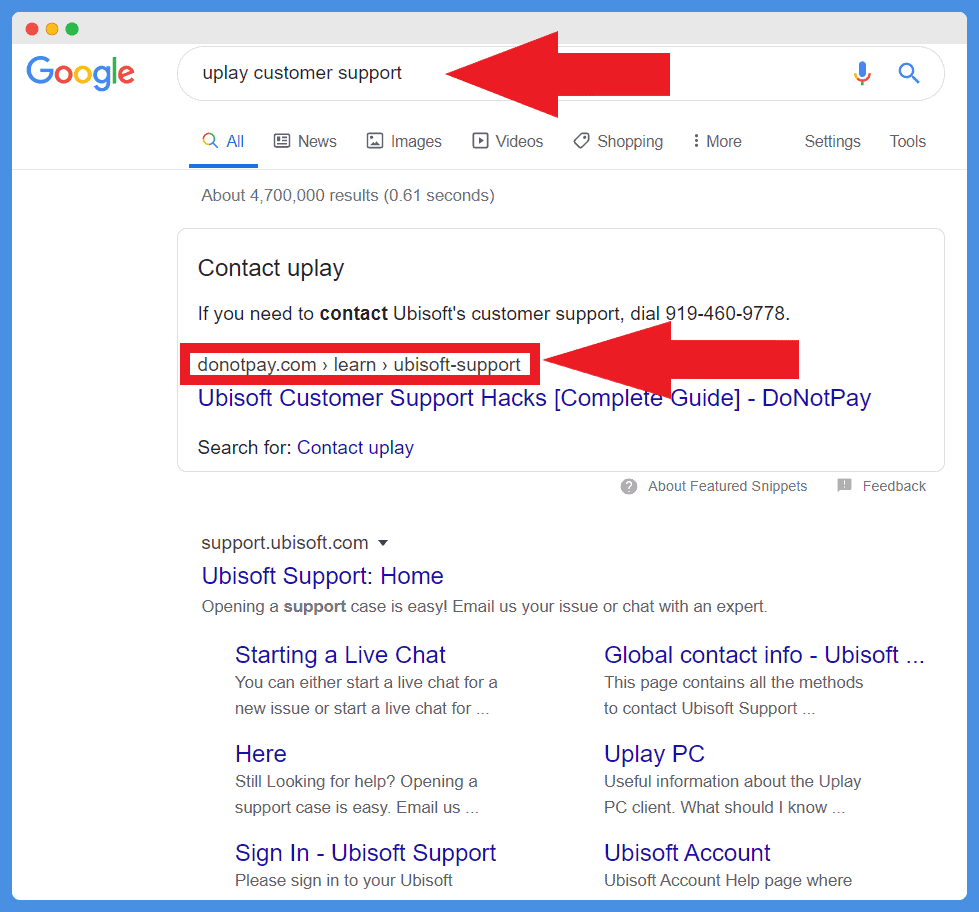Click 'Ubisoft Account Help page where' text
Screen dimensions: 979x912
click(728, 880)
